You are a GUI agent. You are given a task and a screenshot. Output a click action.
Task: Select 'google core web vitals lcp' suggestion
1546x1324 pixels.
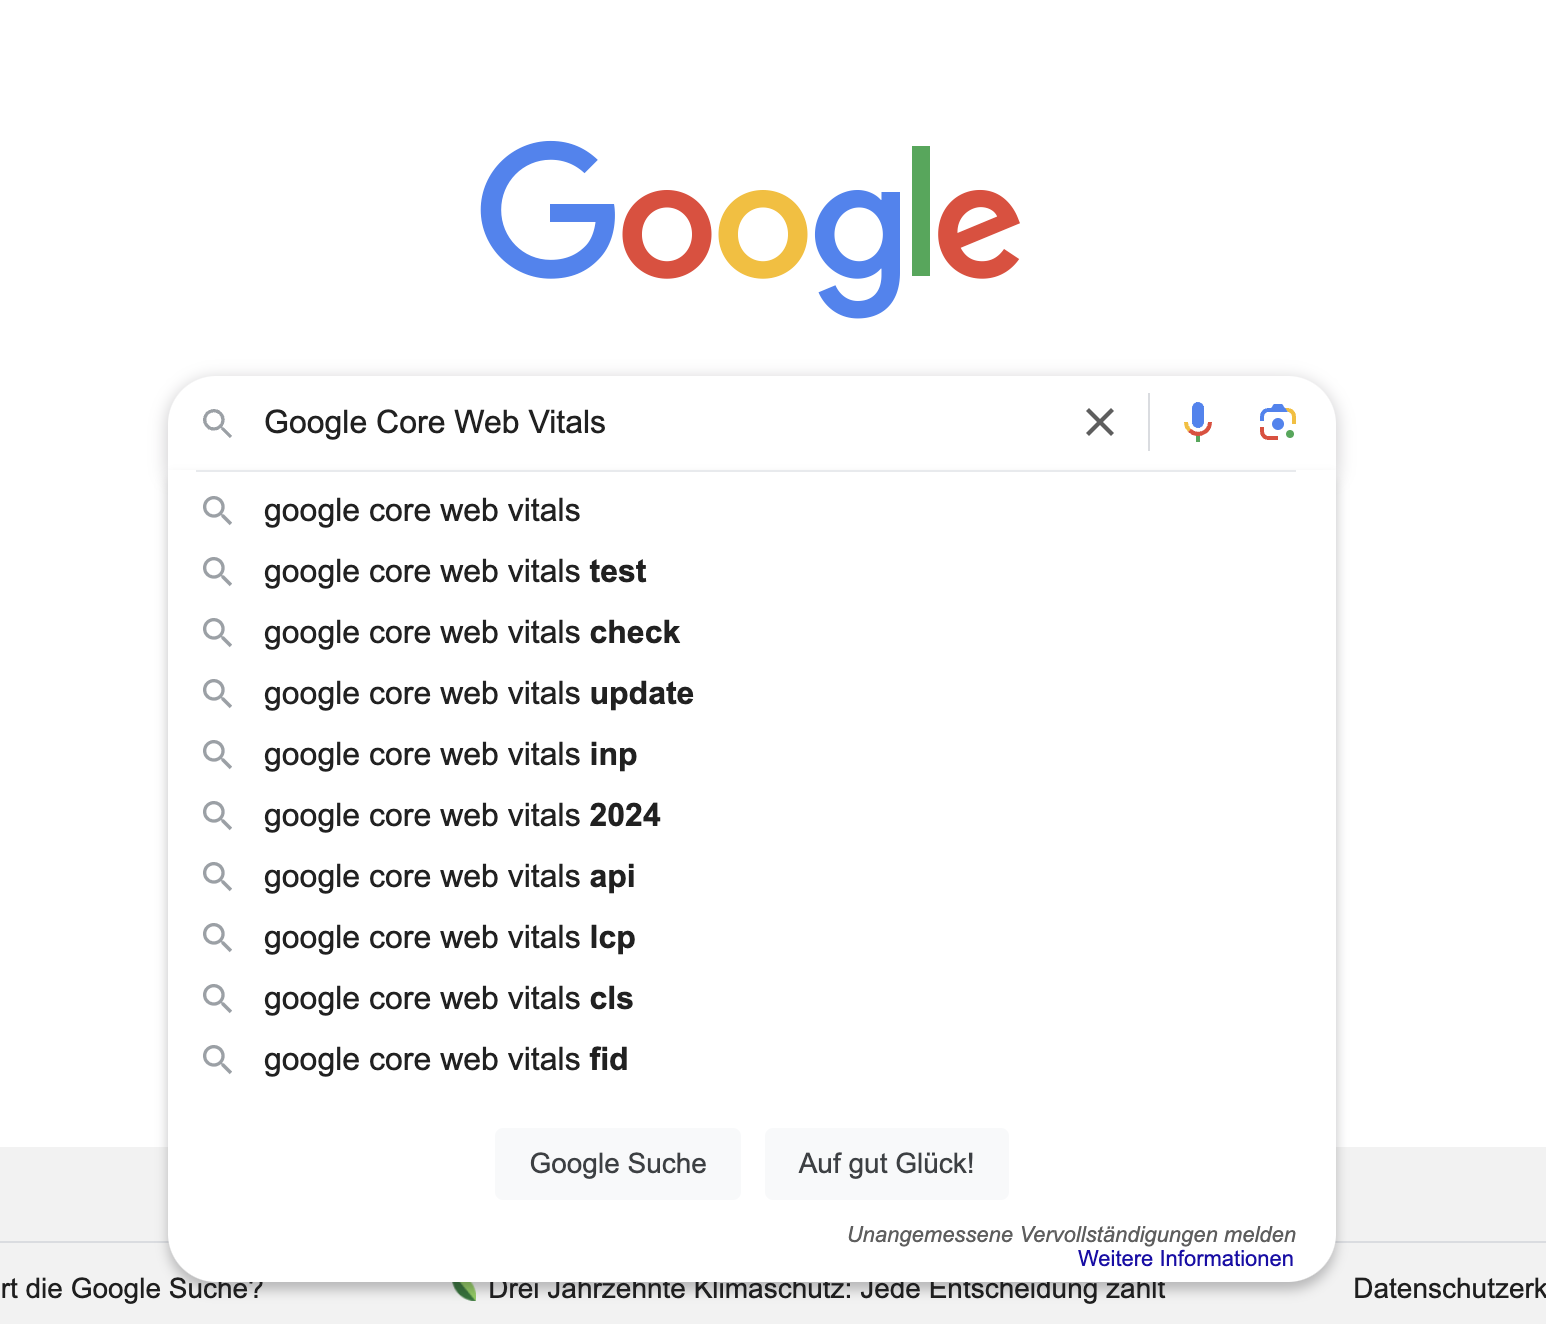coord(751,937)
